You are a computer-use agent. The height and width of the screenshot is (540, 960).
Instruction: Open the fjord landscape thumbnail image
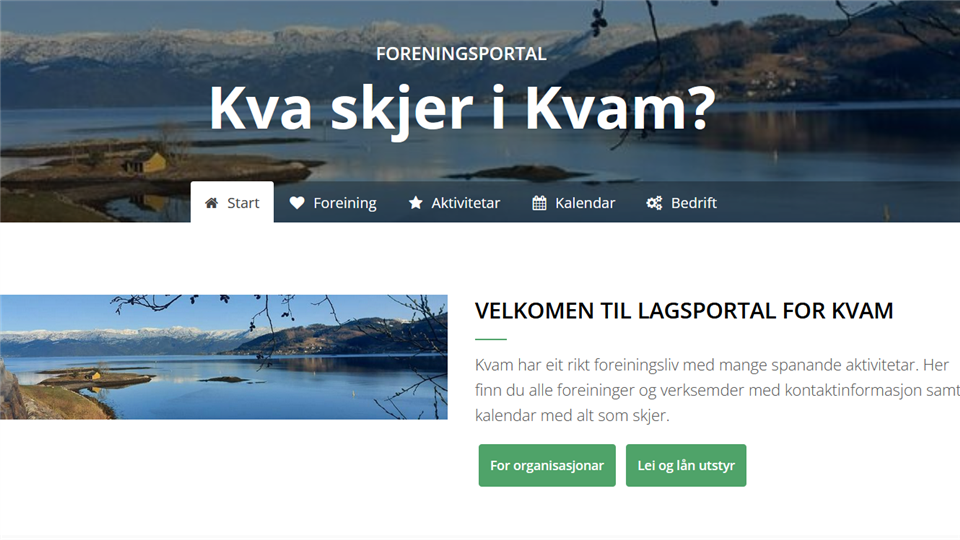(223, 357)
